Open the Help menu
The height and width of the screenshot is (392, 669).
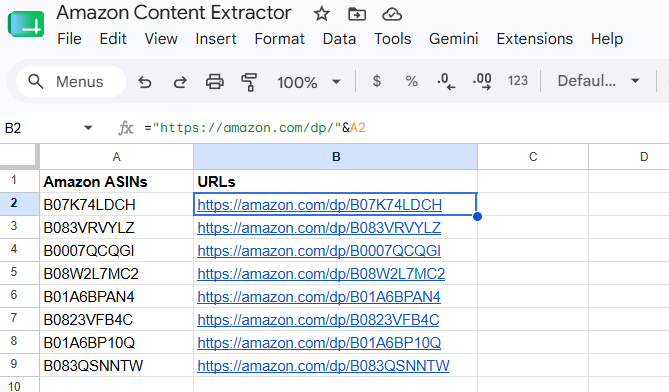click(607, 39)
